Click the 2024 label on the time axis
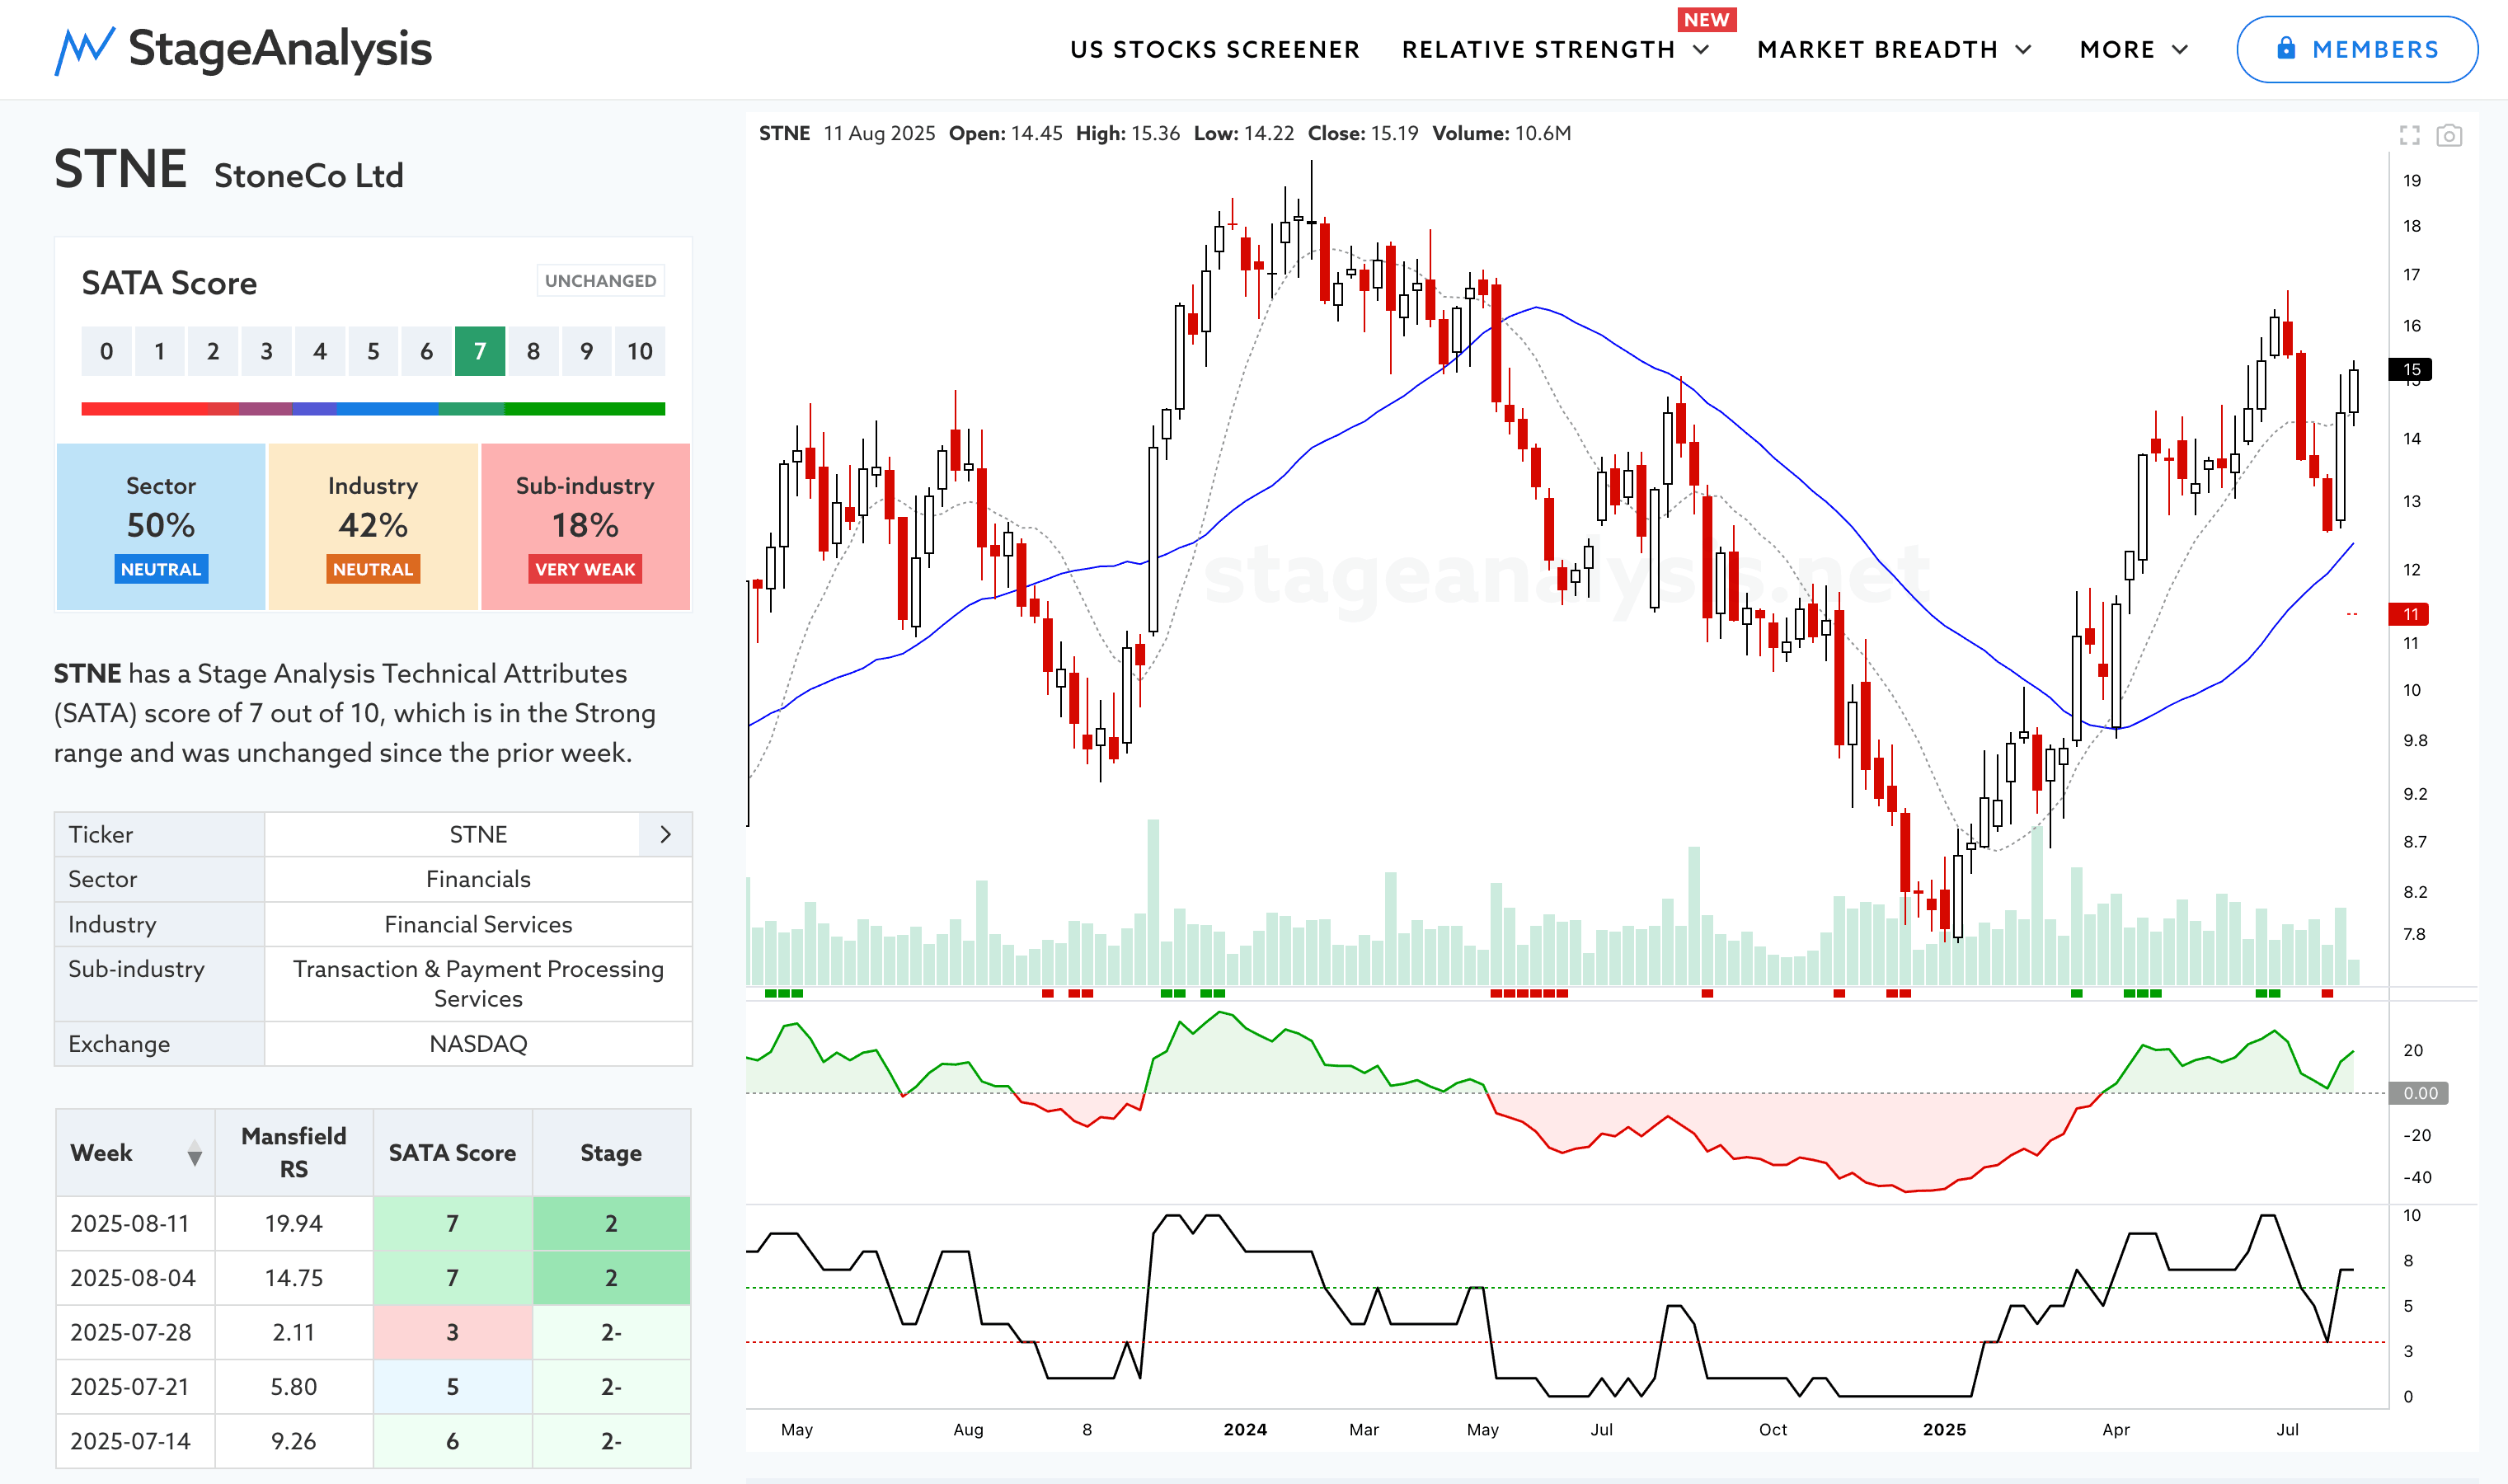 (1245, 1429)
